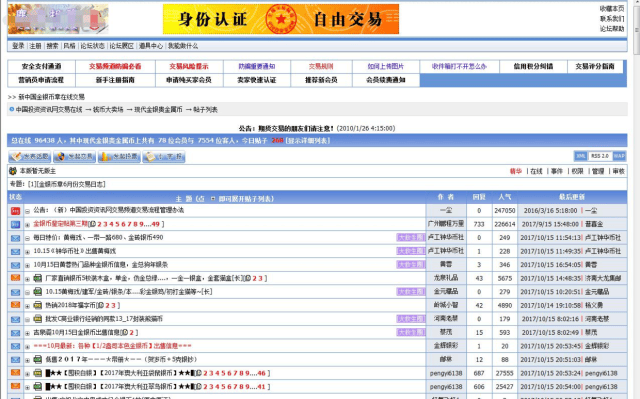Click purple image tag on 批发C商业银行 row
This screenshot has width=640, height=399.
tap(411, 319)
